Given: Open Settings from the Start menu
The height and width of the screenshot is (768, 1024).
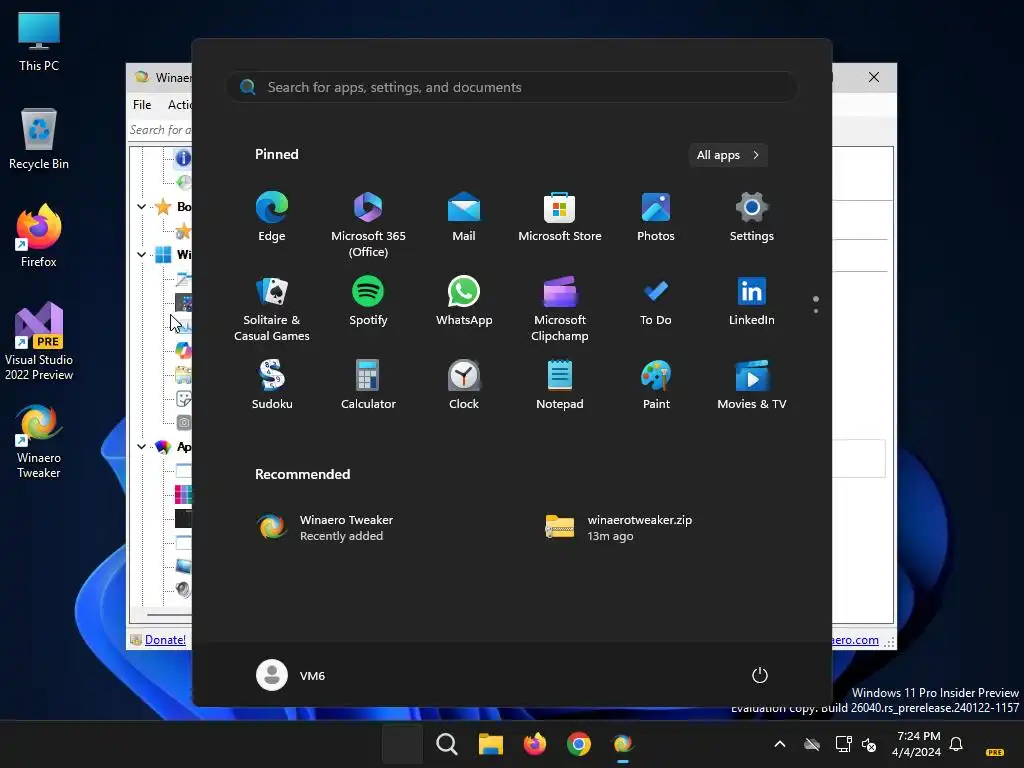Looking at the screenshot, I should (752, 217).
